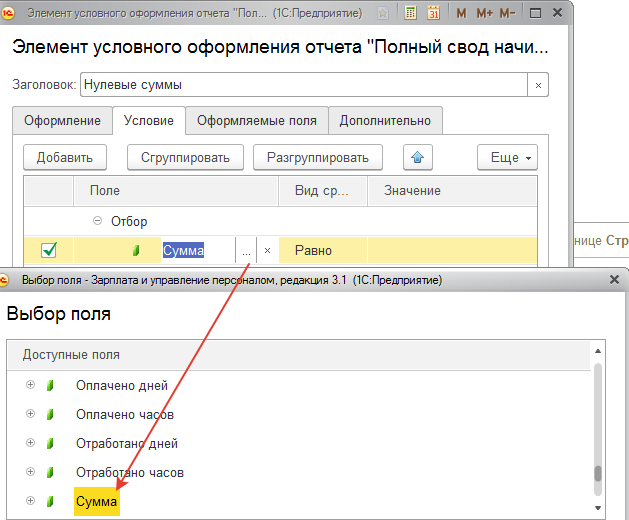Click the Заголовок input with Нулевые суммы

[x=304, y=85]
